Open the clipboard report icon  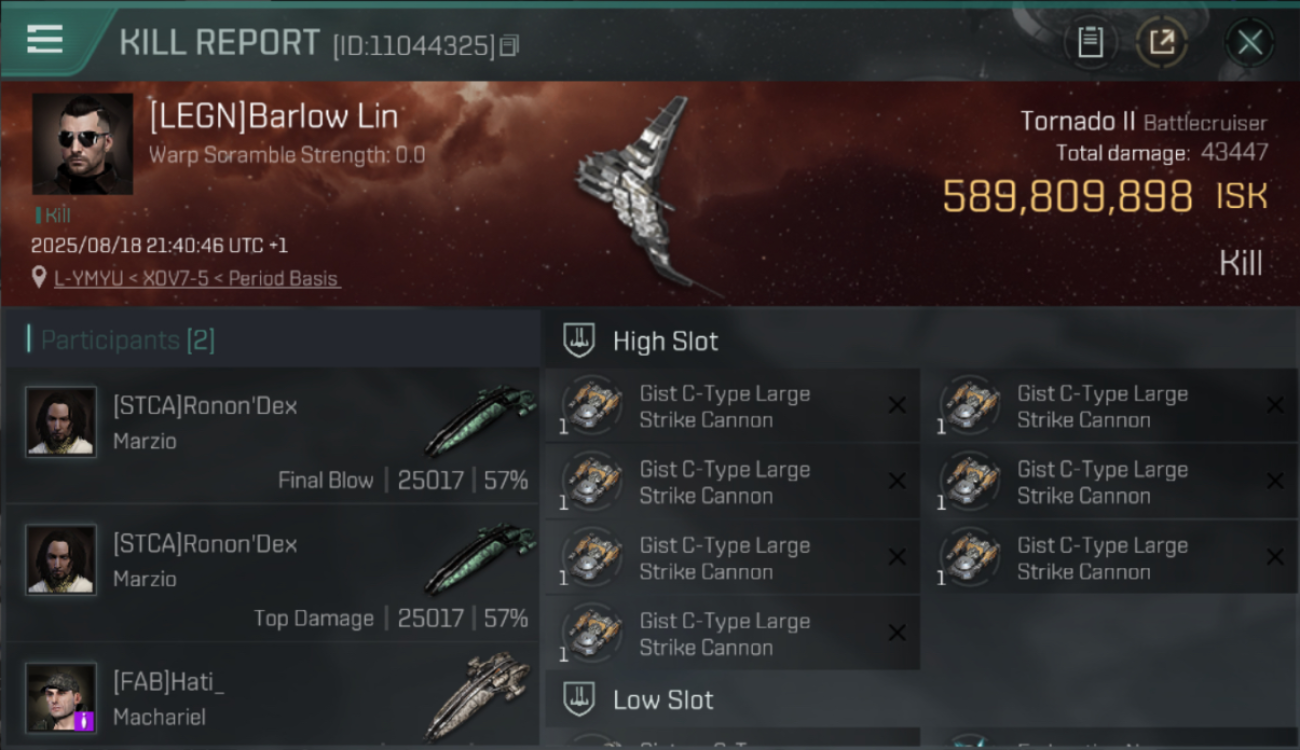tap(1090, 42)
